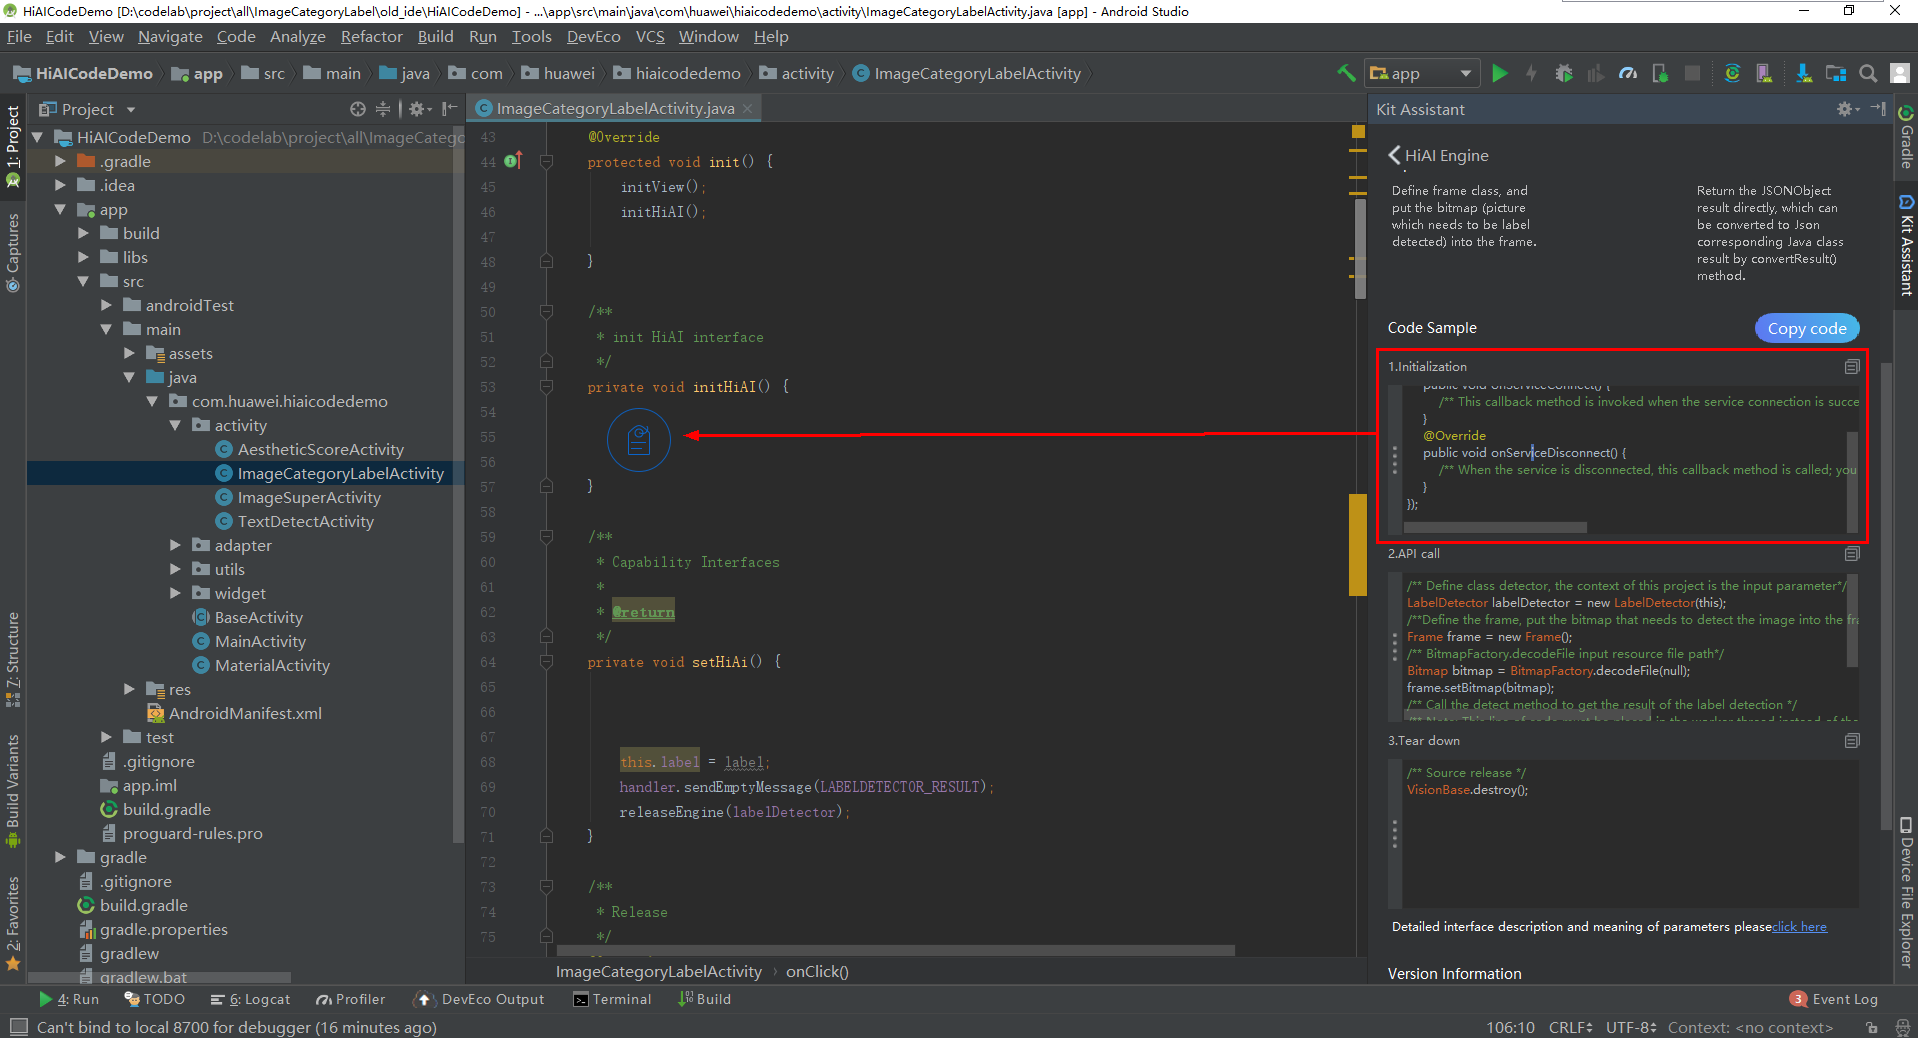Collapse the activity package node
Screen dimensions: 1918x1038
coord(176,425)
